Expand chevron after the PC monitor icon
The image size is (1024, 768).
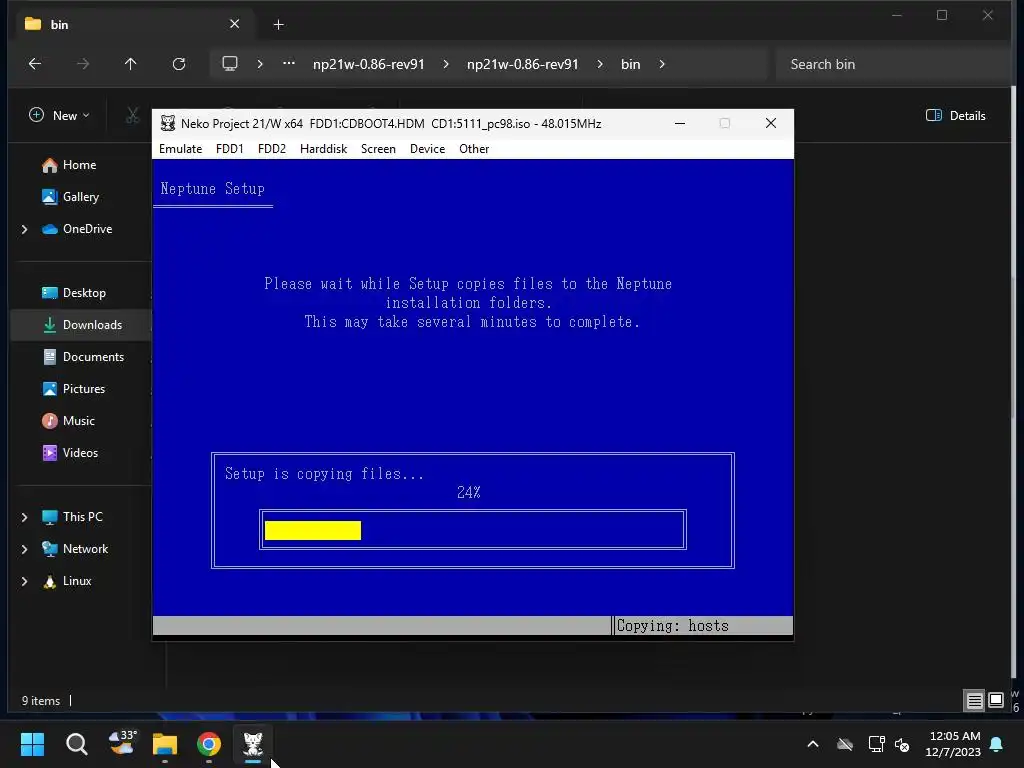pyautogui.click(x=260, y=64)
